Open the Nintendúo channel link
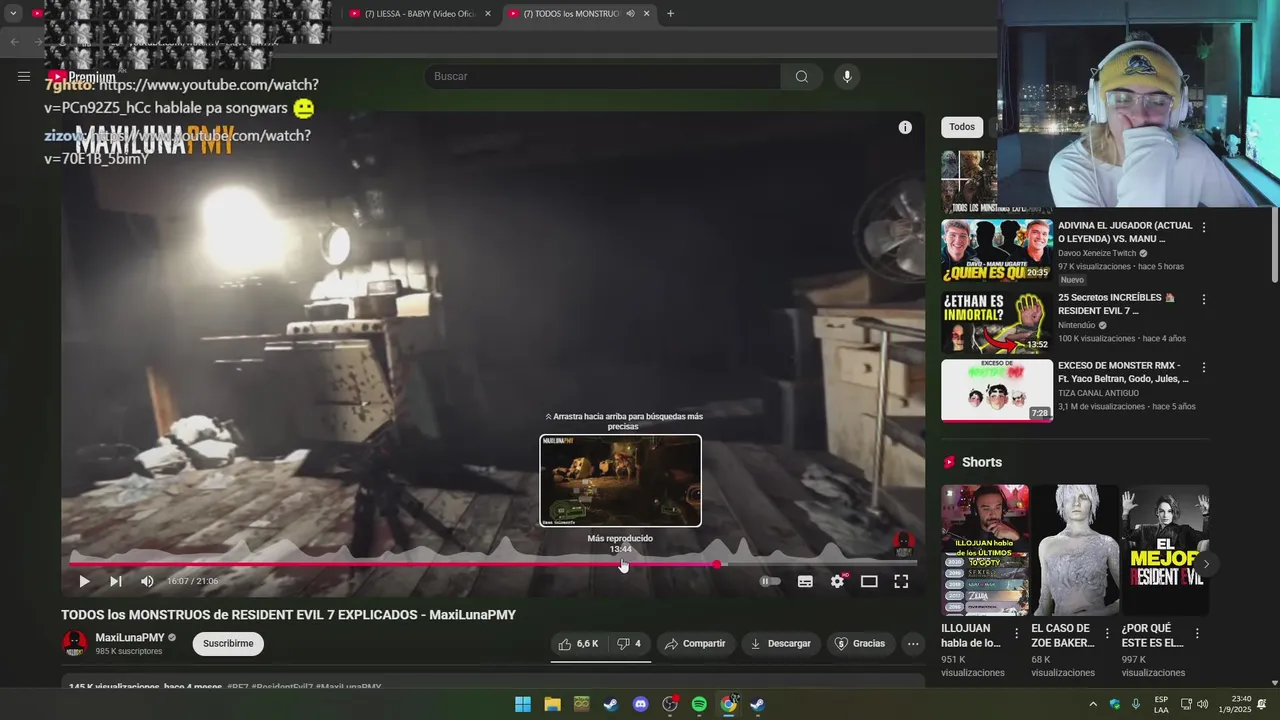 [1076, 325]
